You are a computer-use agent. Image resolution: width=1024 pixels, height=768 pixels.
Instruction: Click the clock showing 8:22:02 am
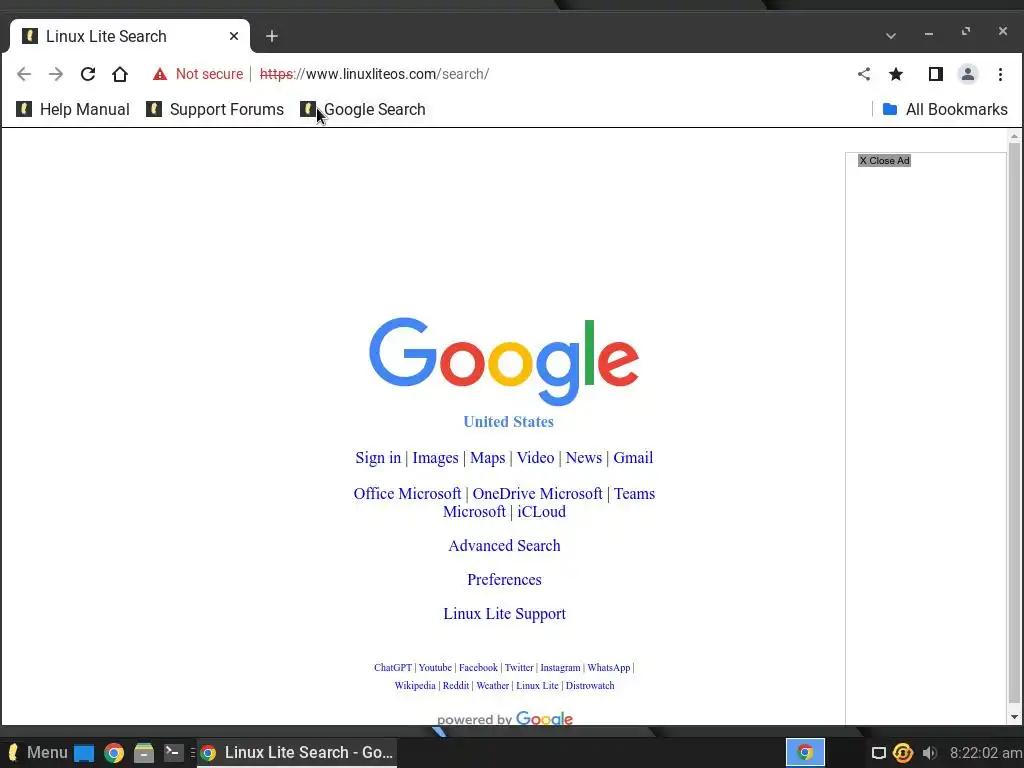[985, 753]
